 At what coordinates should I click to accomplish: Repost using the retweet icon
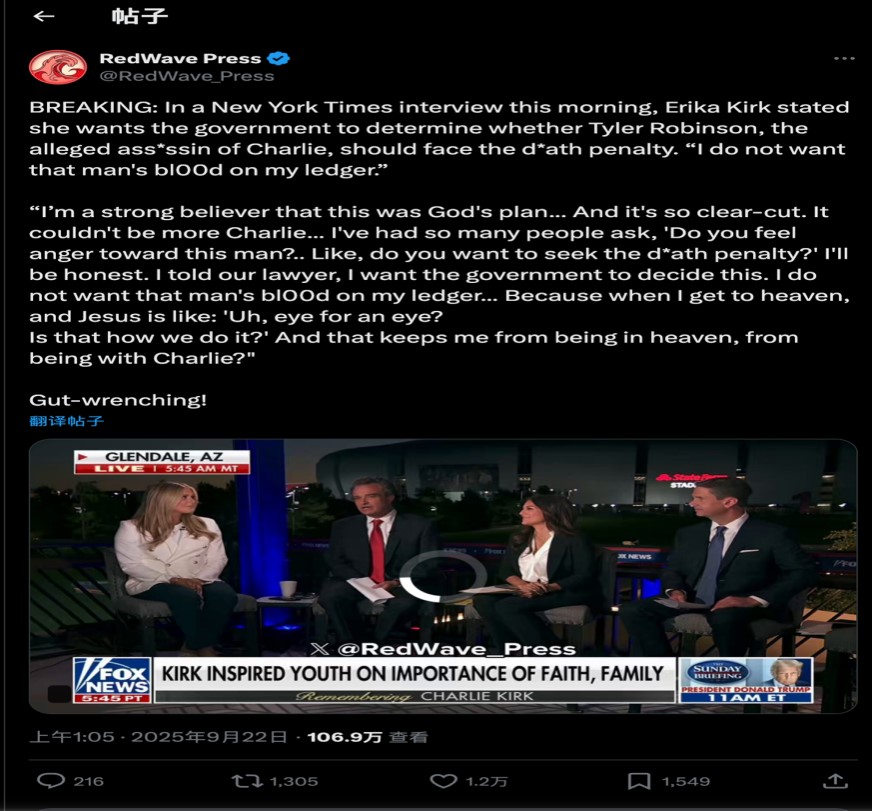tap(247, 781)
